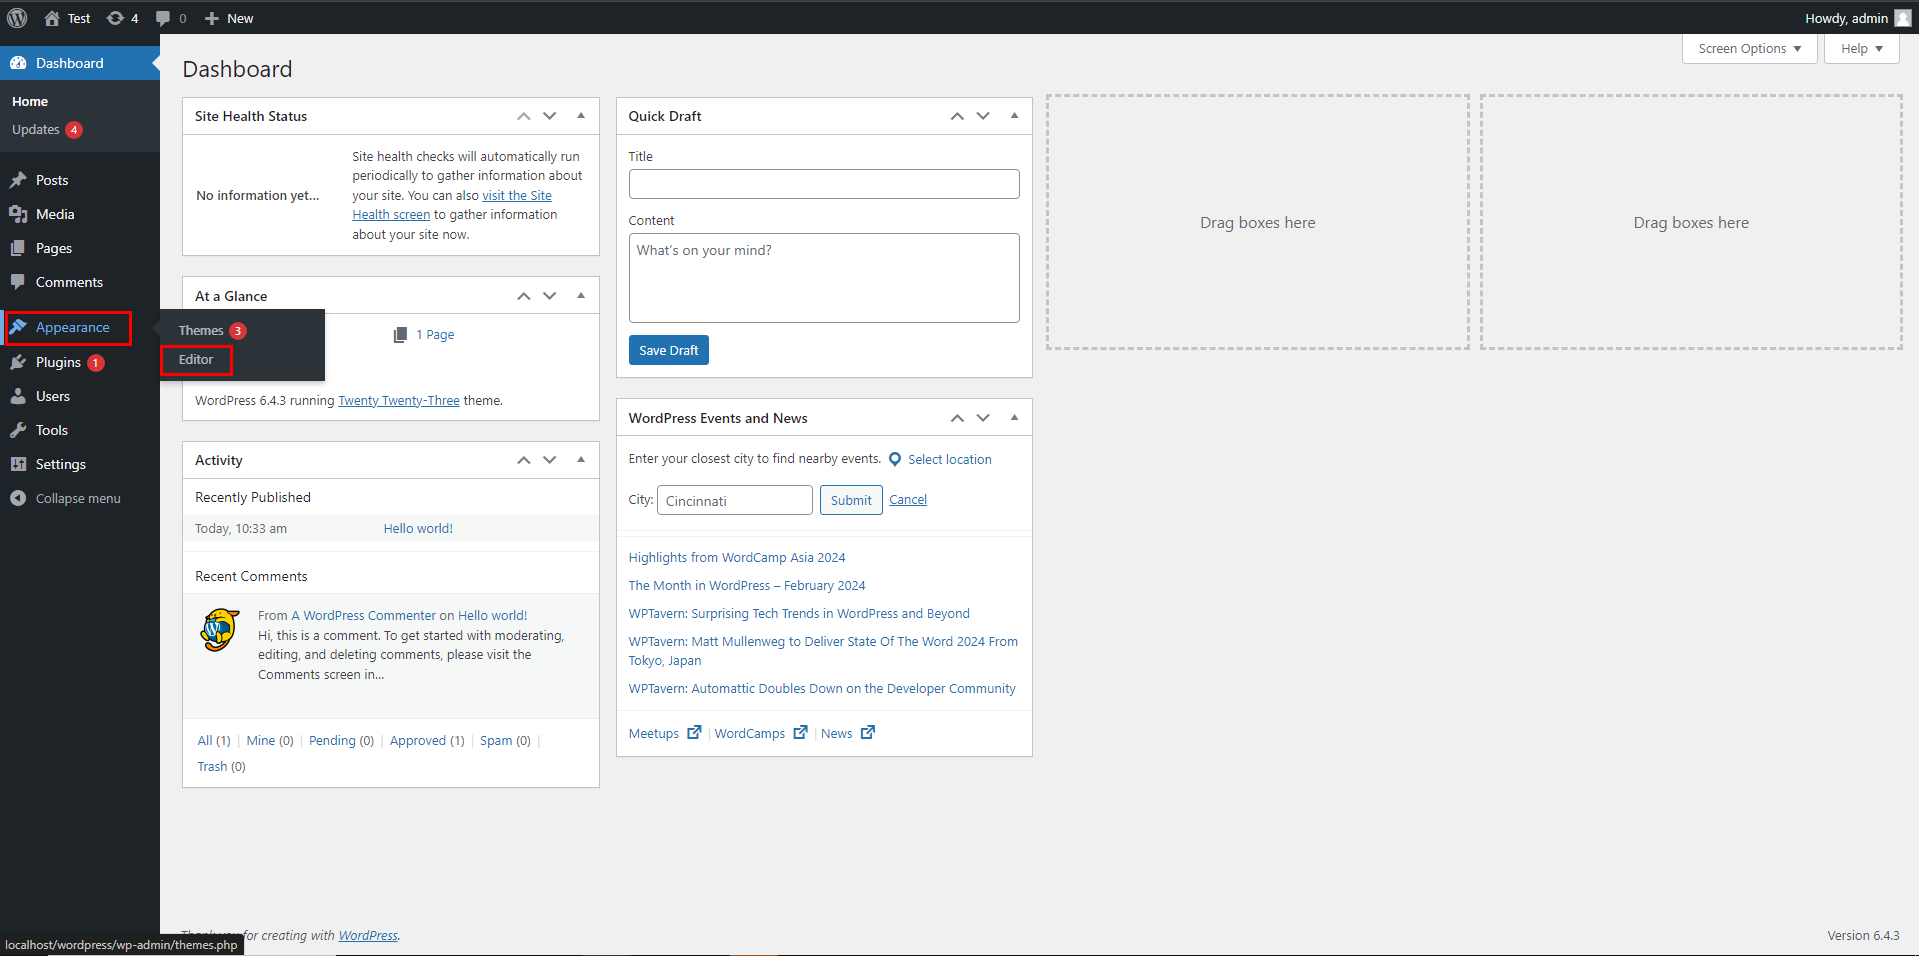This screenshot has height=956, width=1919.
Task: Click the Quick Draft Title field
Action: coord(824,184)
